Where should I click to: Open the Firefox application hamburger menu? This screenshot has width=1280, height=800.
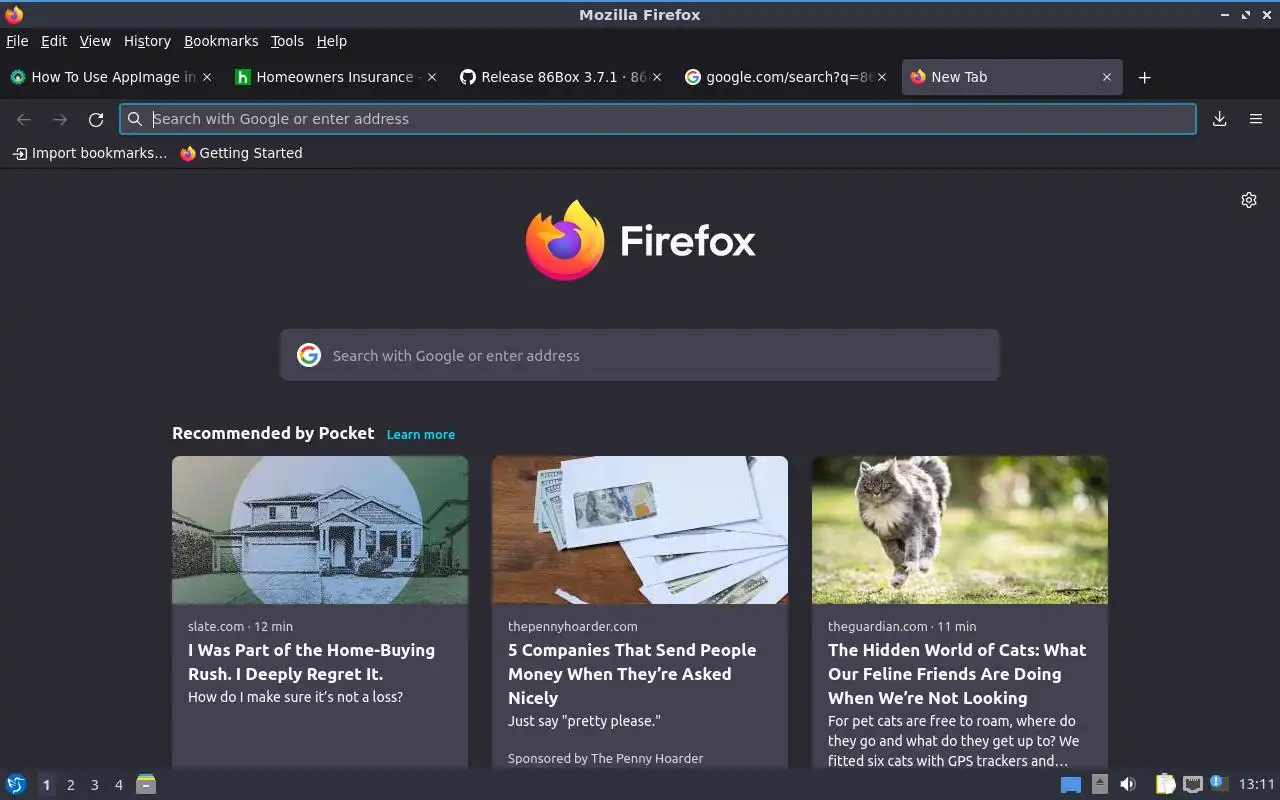click(1256, 119)
